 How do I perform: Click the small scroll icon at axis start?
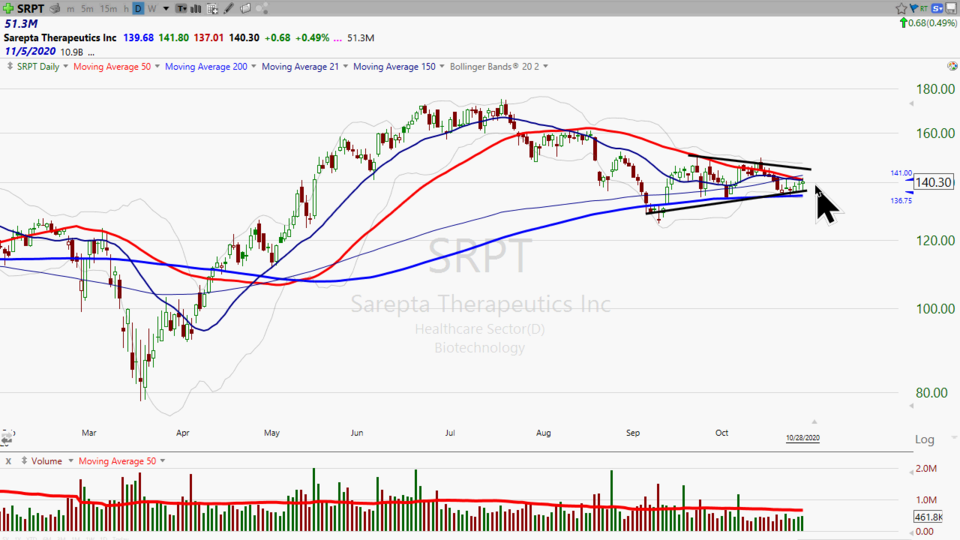click(x=7, y=437)
